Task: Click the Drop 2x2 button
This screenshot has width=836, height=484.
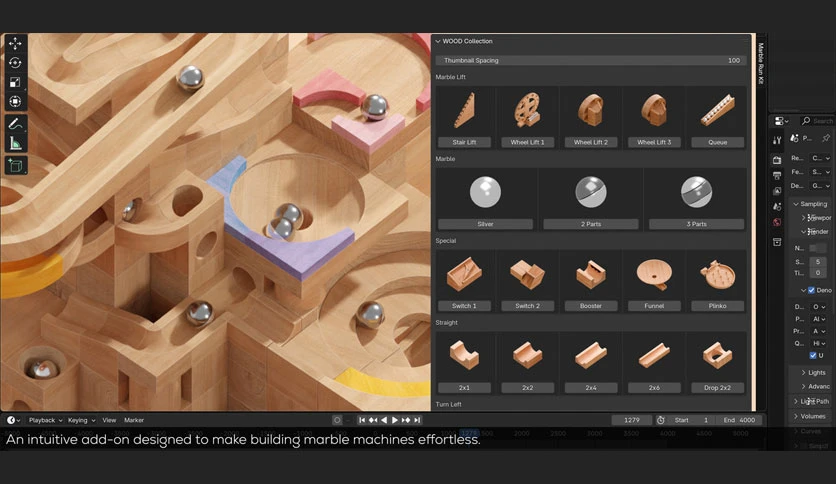Action: (x=717, y=388)
